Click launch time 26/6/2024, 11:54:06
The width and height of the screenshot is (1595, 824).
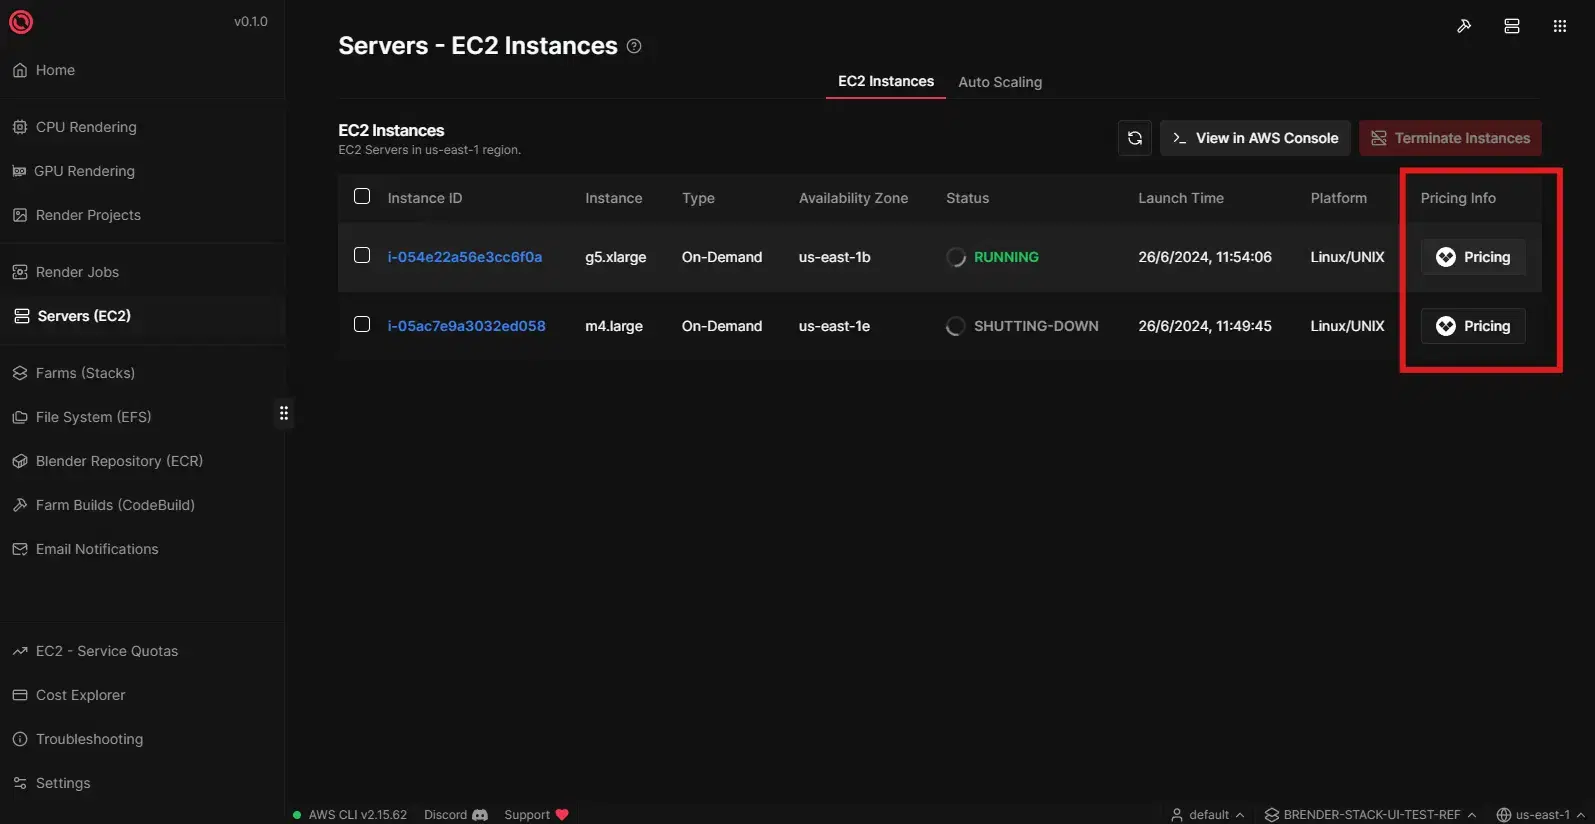[x=1205, y=257]
